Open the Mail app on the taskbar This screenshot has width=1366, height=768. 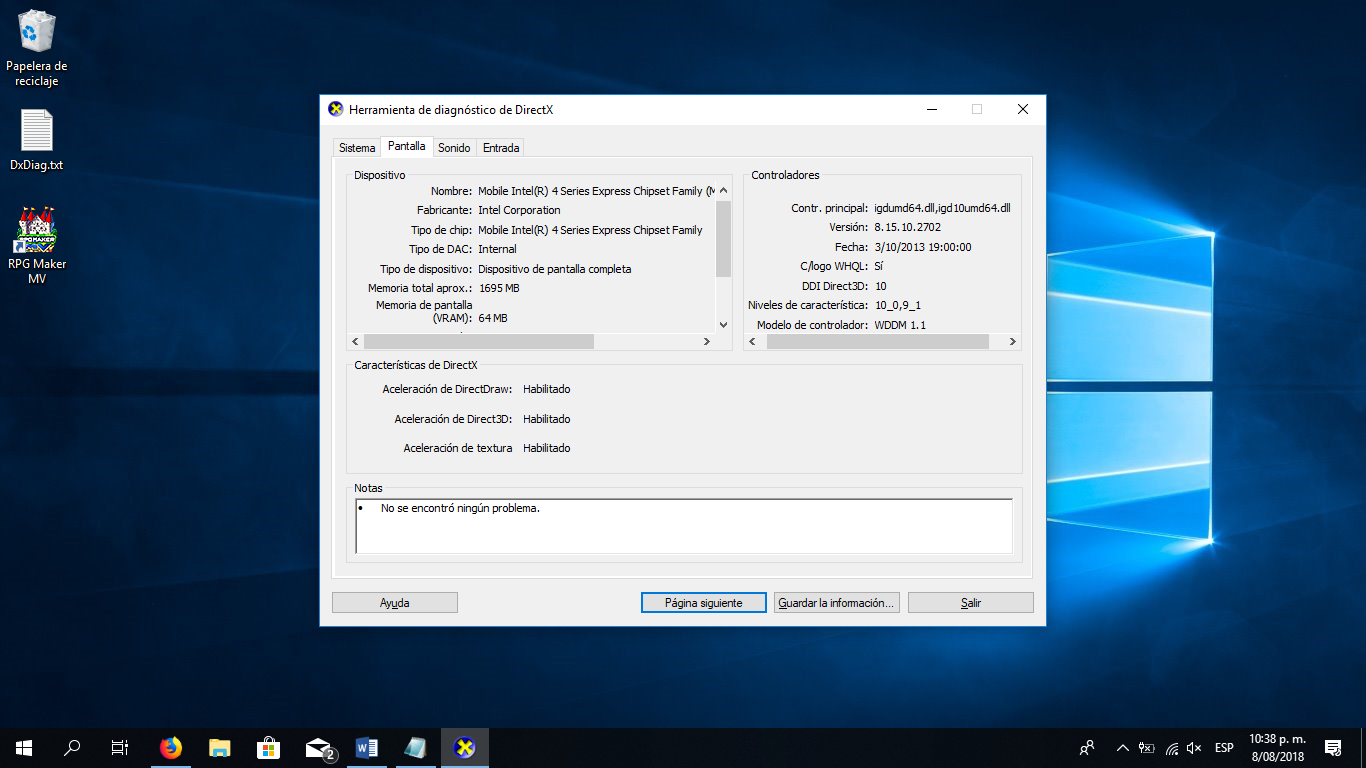(318, 747)
